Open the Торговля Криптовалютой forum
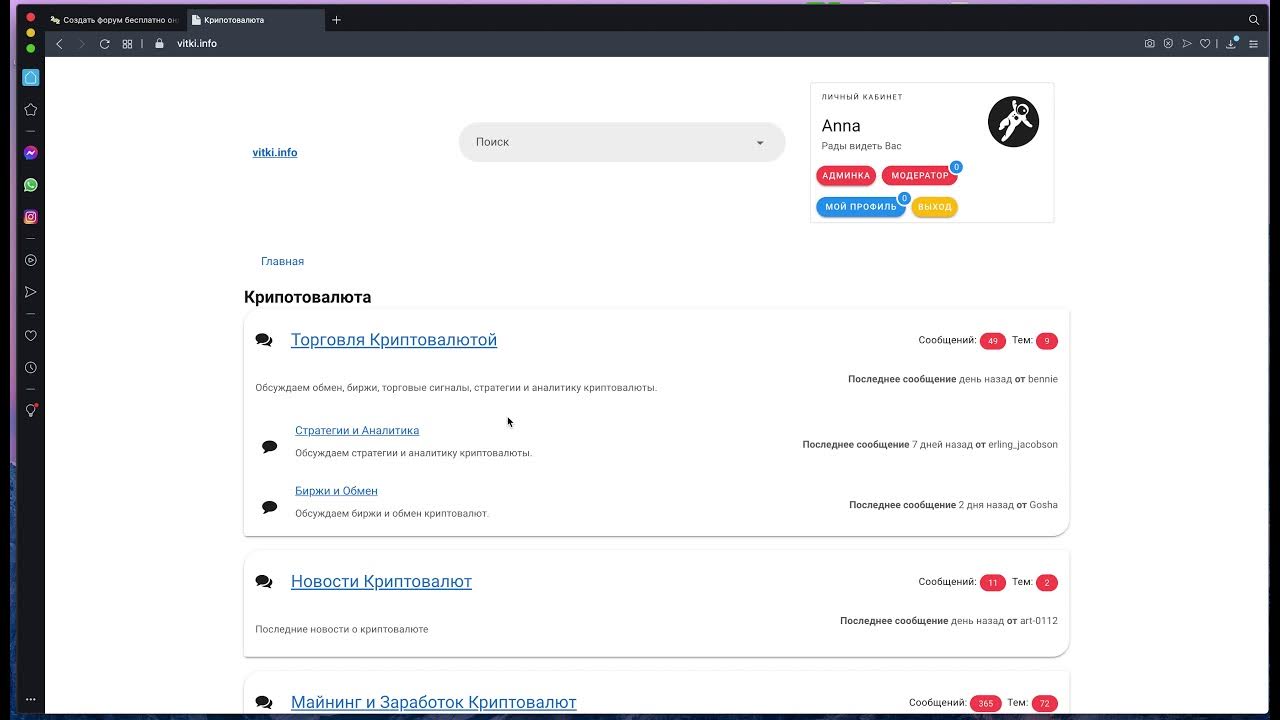The height and width of the screenshot is (720, 1280). click(x=394, y=340)
